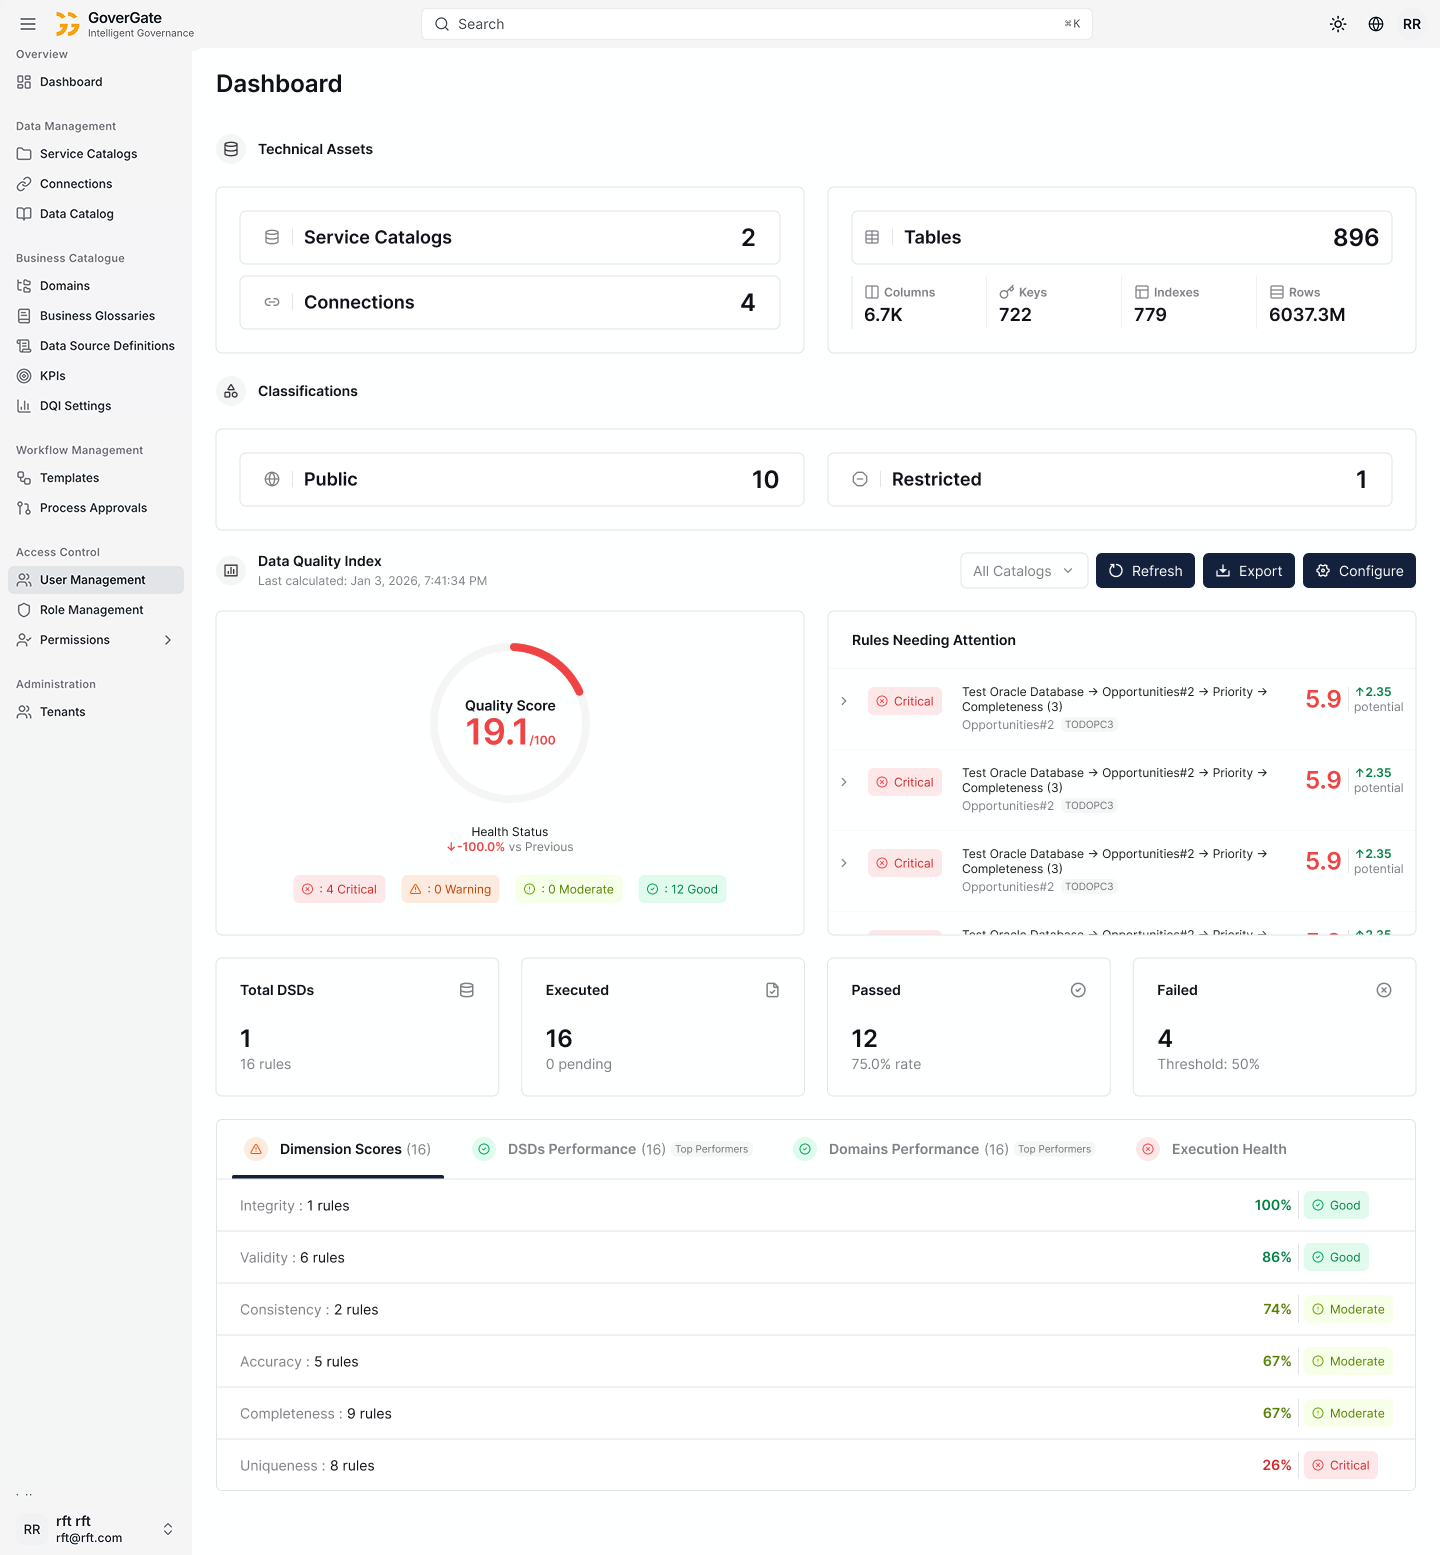Open the language globe icon

[1376, 24]
